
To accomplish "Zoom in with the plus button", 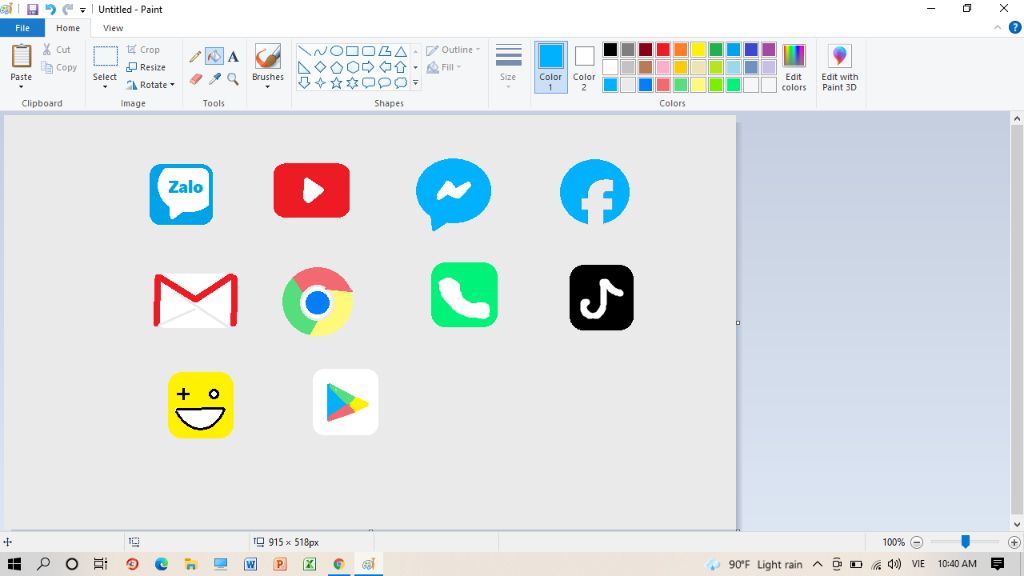I will coord(1014,542).
